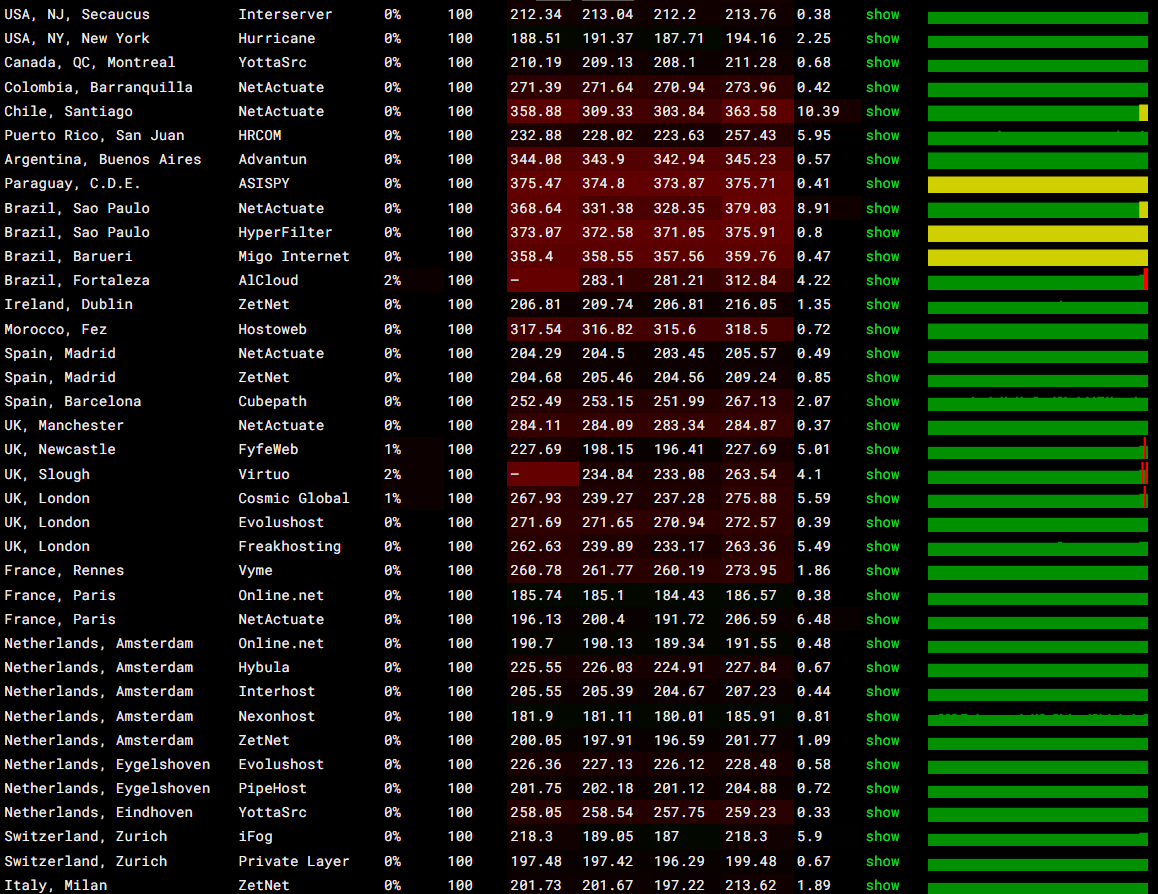The image size is (1158, 894).
Task: Select the 2% loss value for AlCloud
Action: [x=392, y=281]
